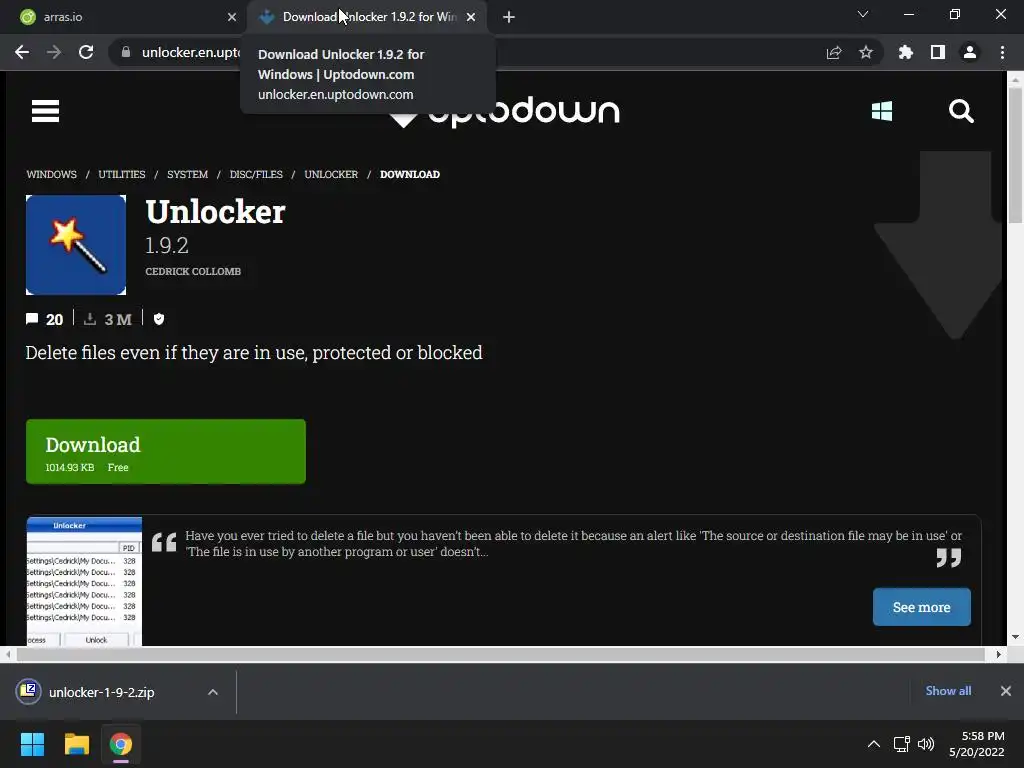Click the Uptodown logo in the header
Image resolution: width=1024 pixels, height=768 pixels.
[x=504, y=111]
